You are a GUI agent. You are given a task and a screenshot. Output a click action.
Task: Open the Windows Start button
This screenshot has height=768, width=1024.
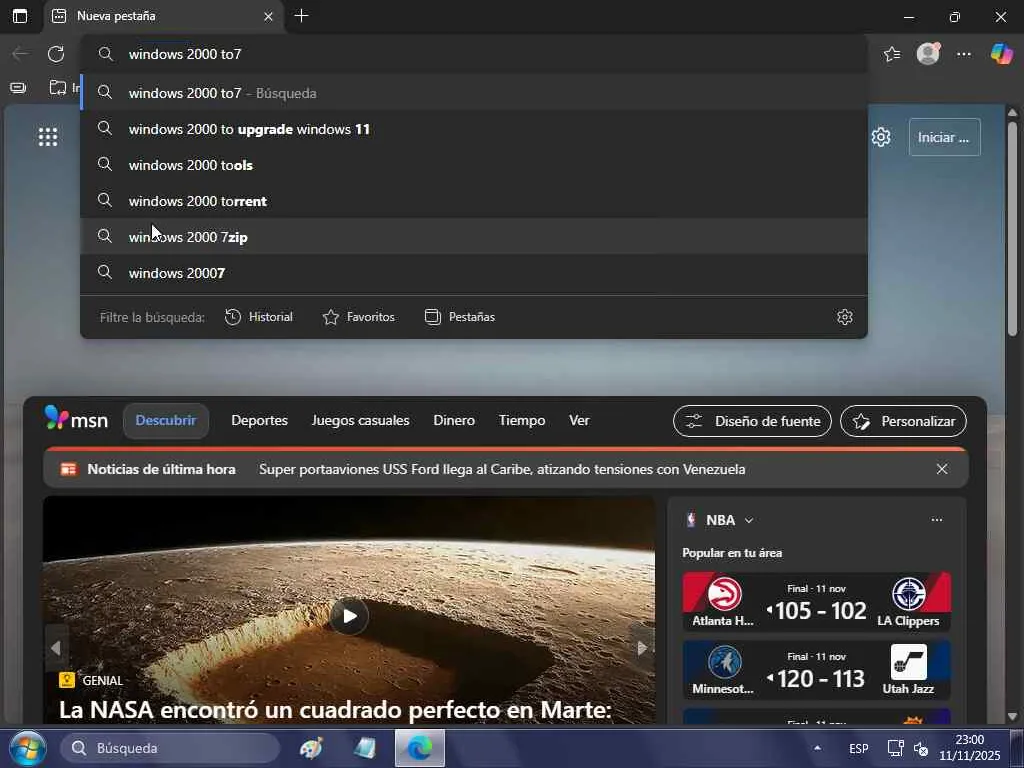tap(27, 748)
